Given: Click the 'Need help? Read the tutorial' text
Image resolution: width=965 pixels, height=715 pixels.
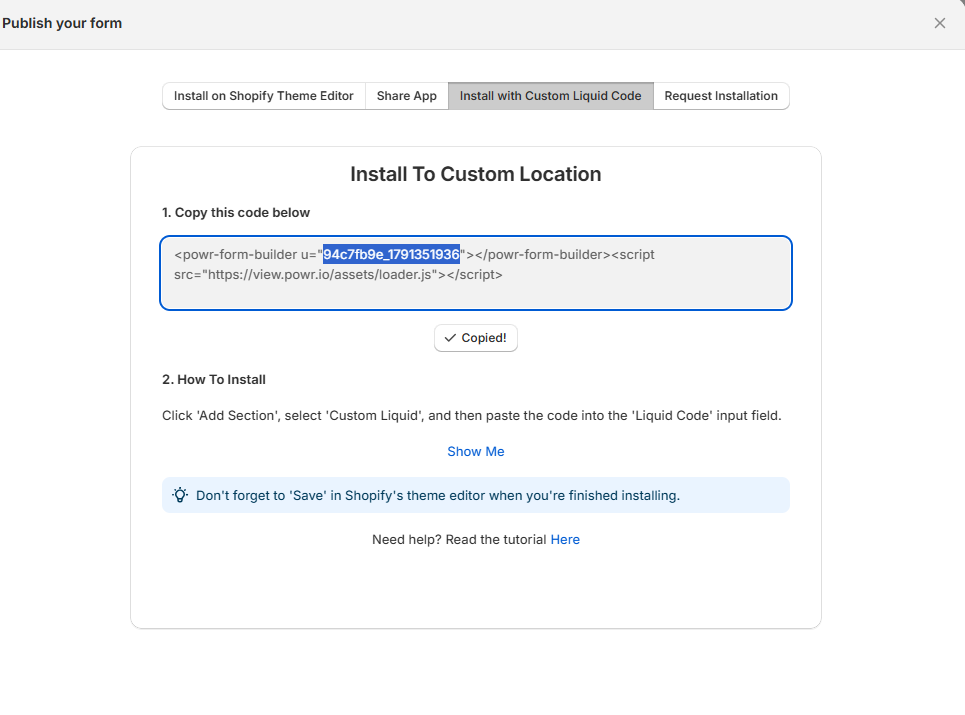Looking at the screenshot, I should [459, 540].
